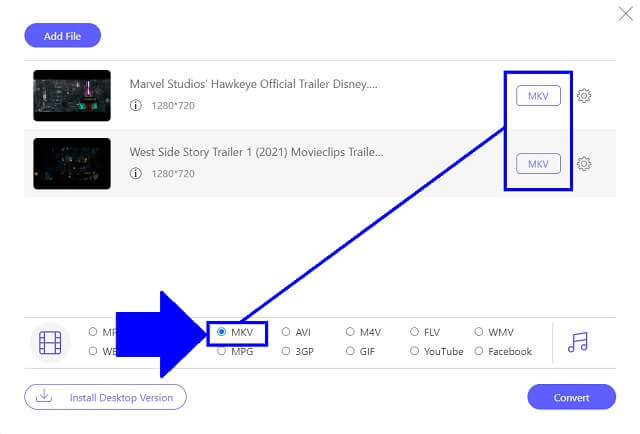Open settings gear for West Side Story trailer
The image size is (640, 434).
click(x=584, y=164)
